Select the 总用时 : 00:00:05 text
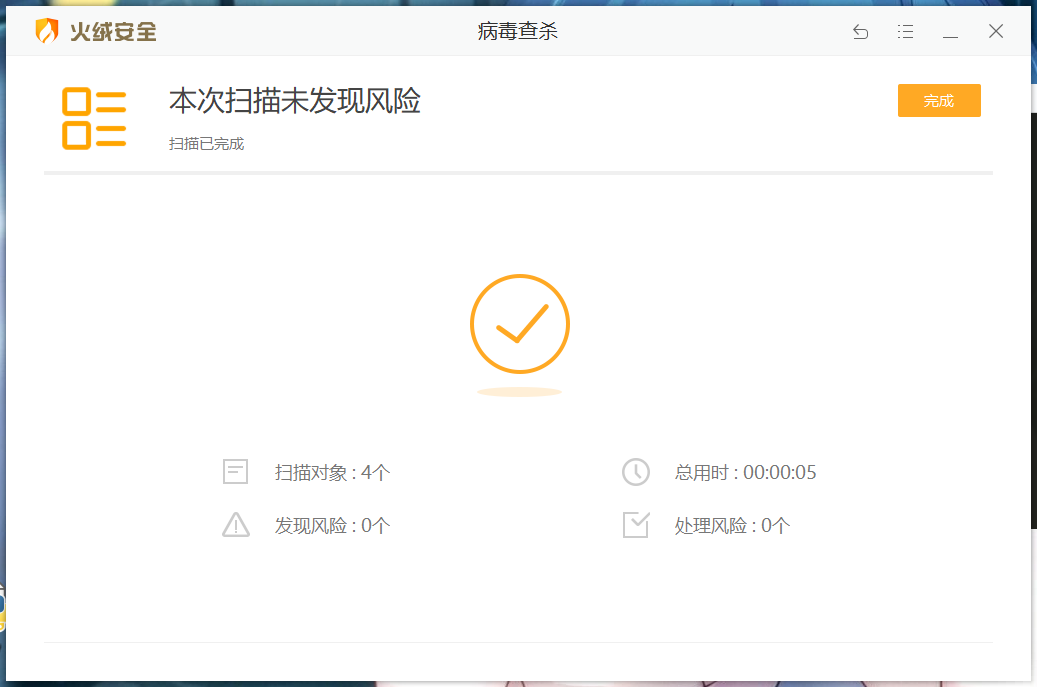Screen dimensions: 1037x687 (x=745, y=473)
